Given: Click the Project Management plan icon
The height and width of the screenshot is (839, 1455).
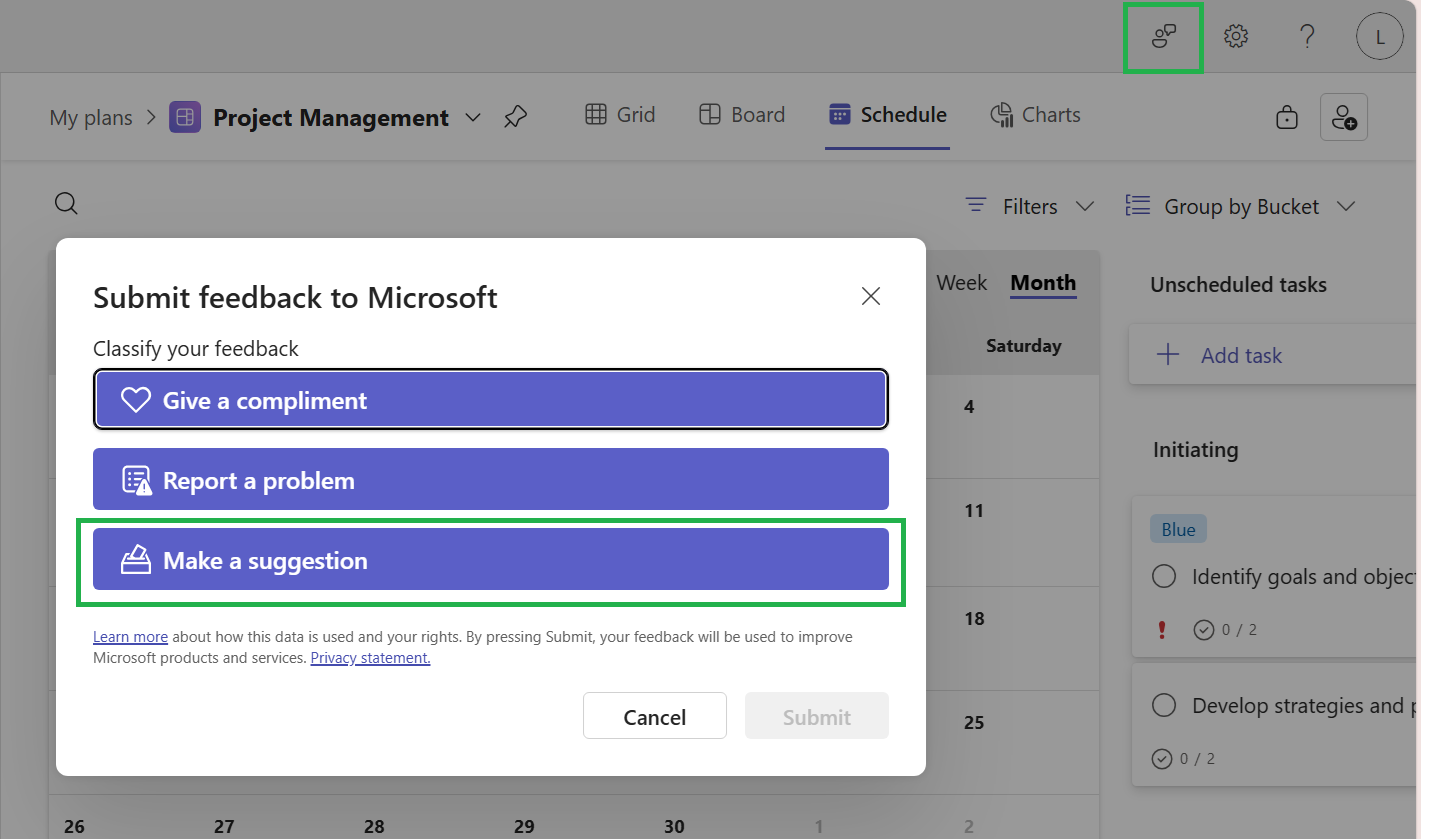Looking at the screenshot, I should (185, 117).
